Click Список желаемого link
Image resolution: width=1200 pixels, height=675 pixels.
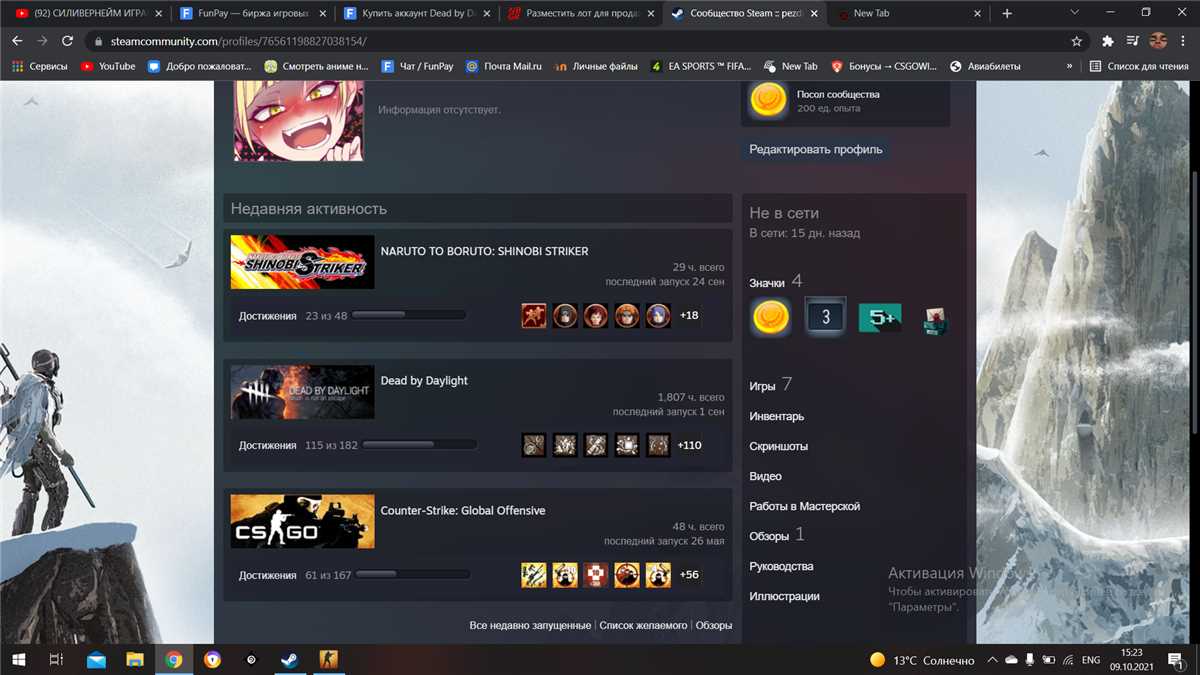pyautogui.click(x=643, y=625)
